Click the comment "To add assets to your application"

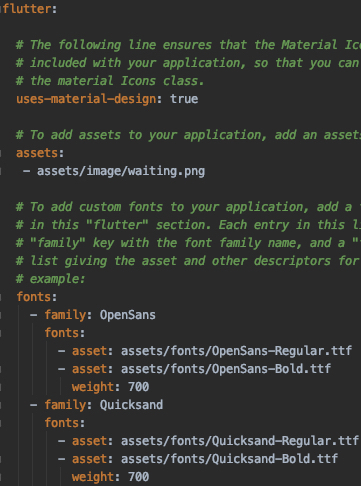pyautogui.click(x=146, y=135)
